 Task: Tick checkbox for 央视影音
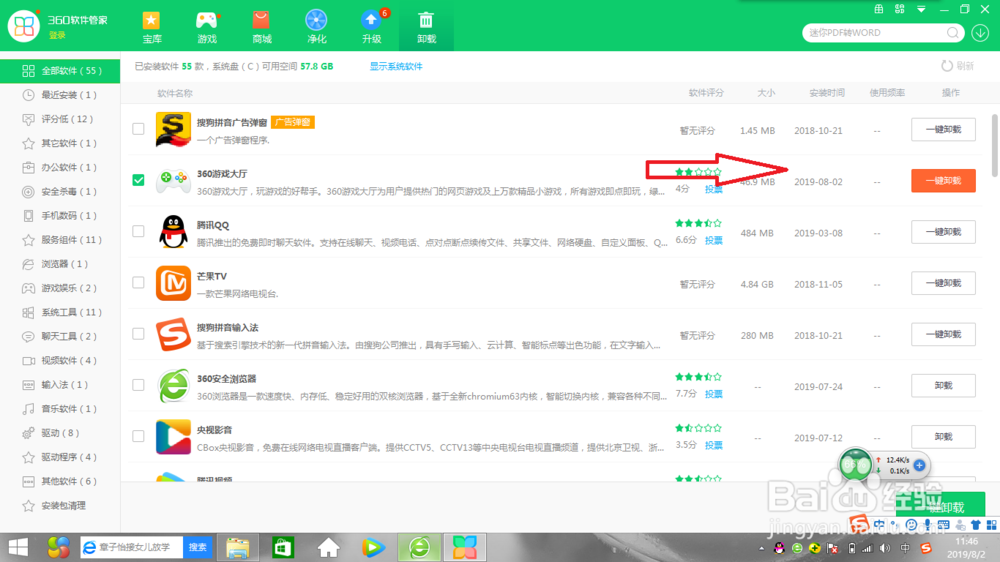click(138, 436)
